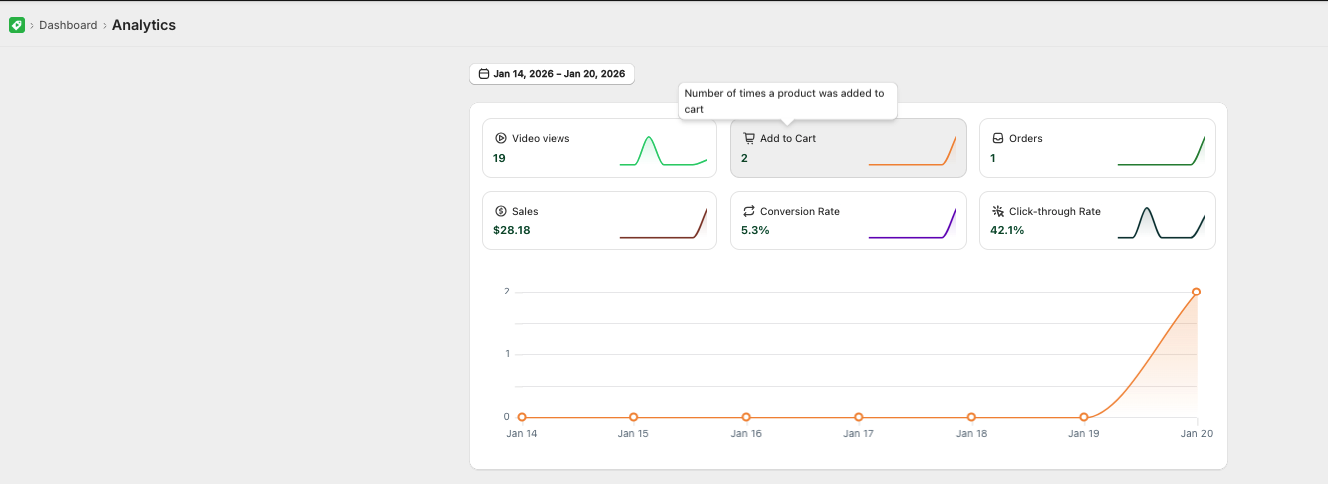Viewport: 1328px width, 484px height.
Task: Click the dollar icon beside Sales
Action: pyautogui.click(x=500, y=211)
